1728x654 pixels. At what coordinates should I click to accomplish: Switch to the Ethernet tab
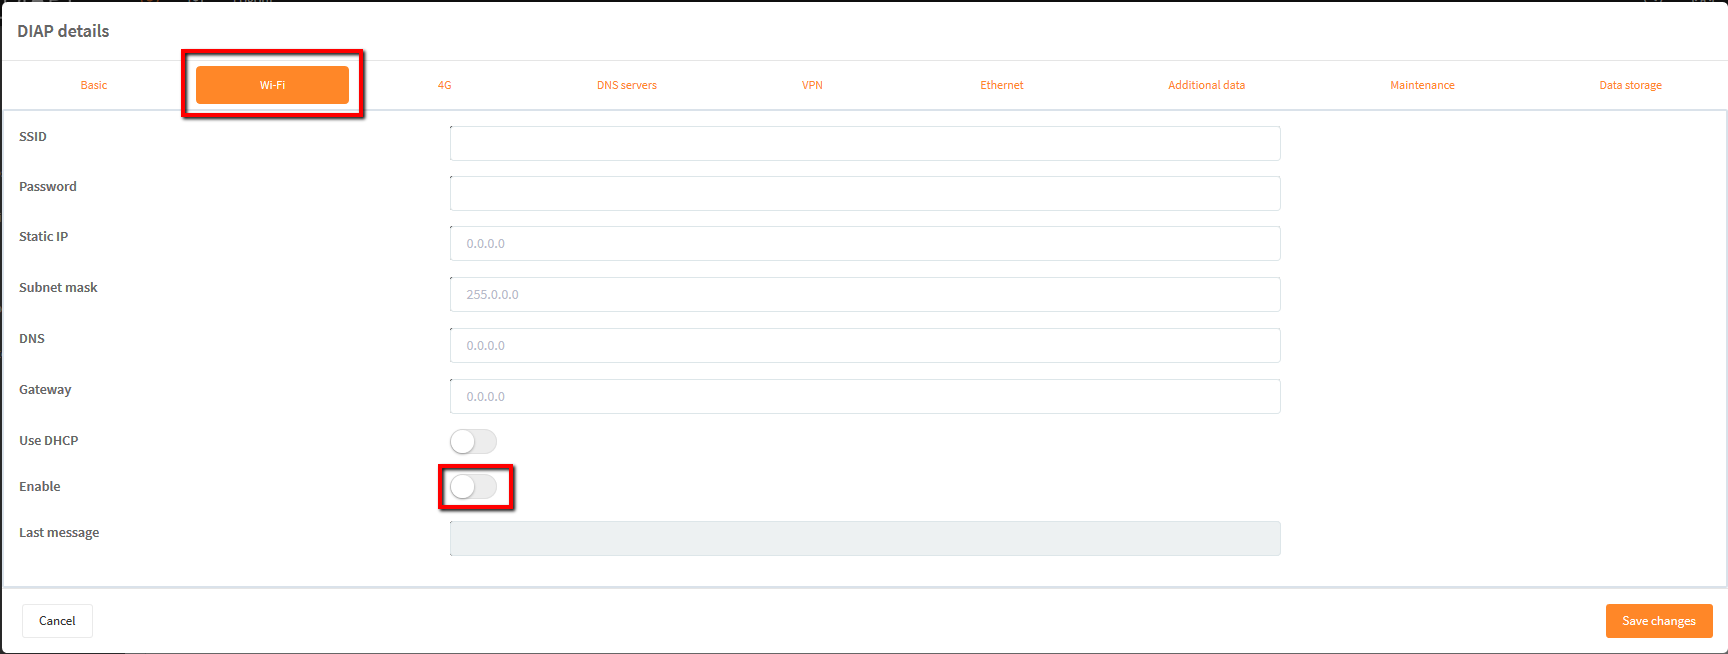pos(1002,85)
